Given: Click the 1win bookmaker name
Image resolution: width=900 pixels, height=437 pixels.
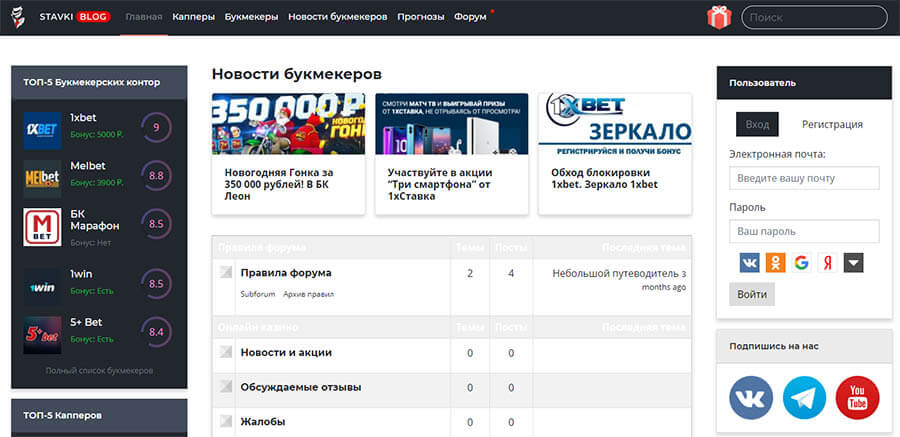Looking at the screenshot, I should pos(81,274).
